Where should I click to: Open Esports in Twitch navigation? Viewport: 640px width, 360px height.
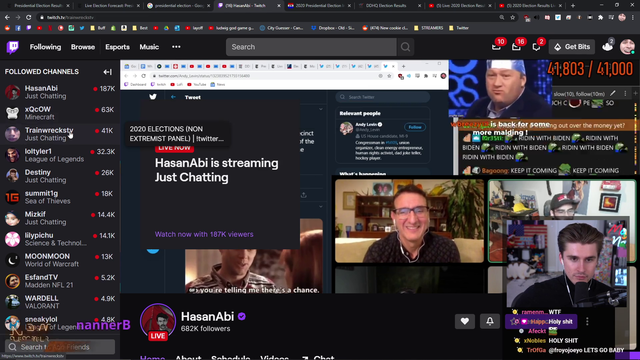click(x=118, y=47)
